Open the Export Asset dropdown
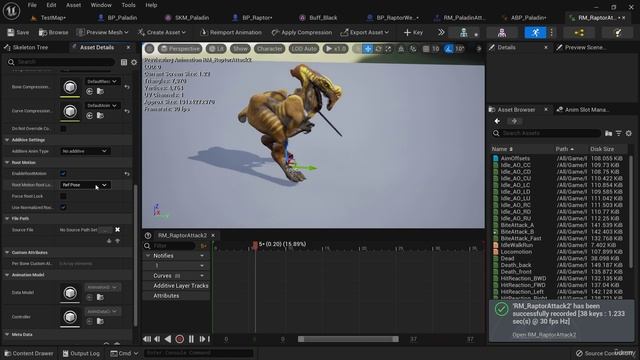Screen dimensions: 640x360 click(364, 32)
